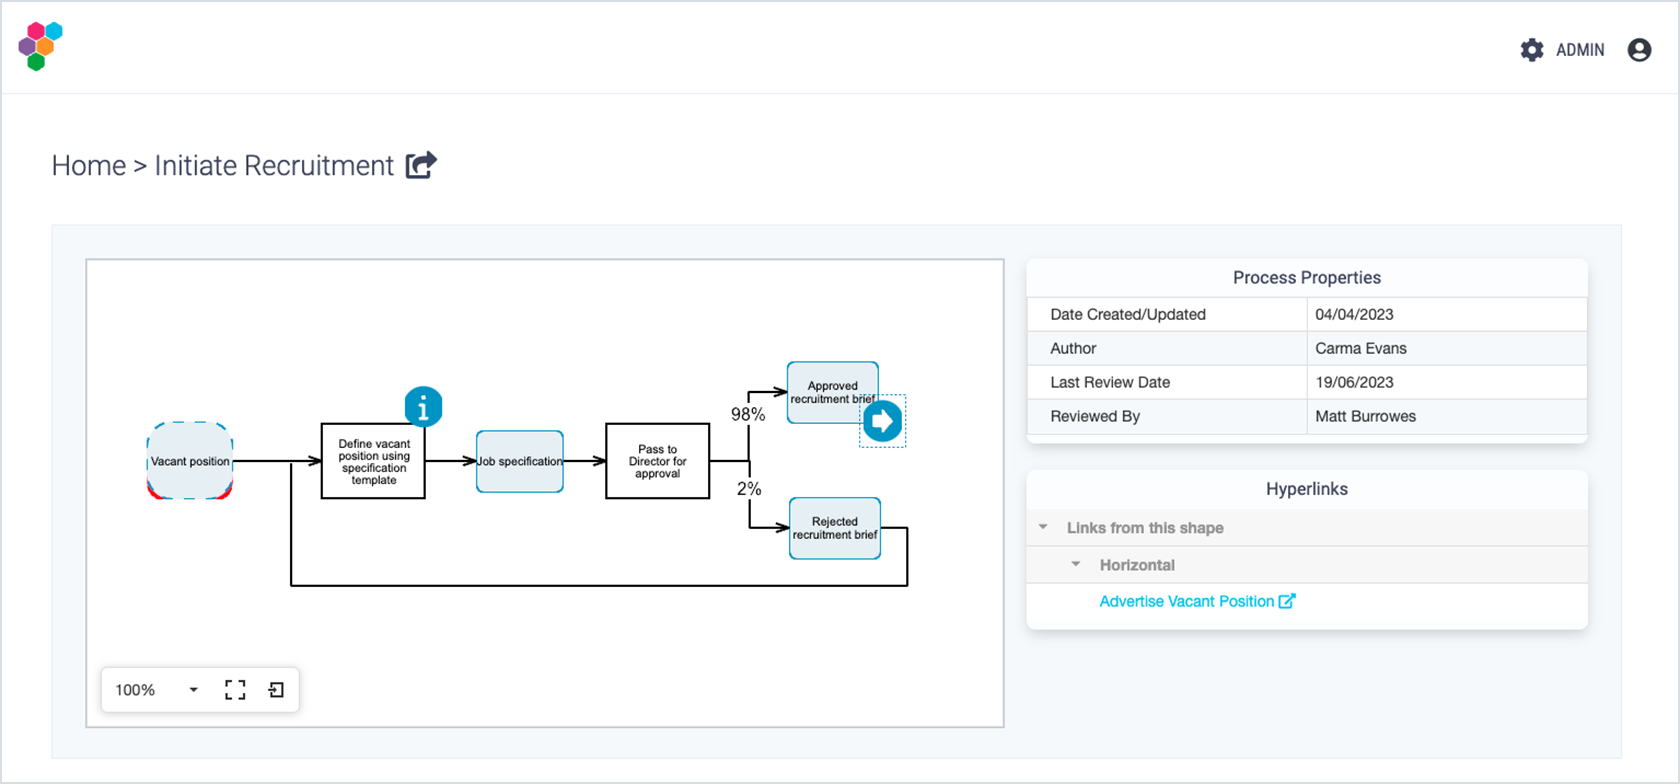
Task: Click the fit-to-page icon in zoom toolbar
Action: pos(276,690)
